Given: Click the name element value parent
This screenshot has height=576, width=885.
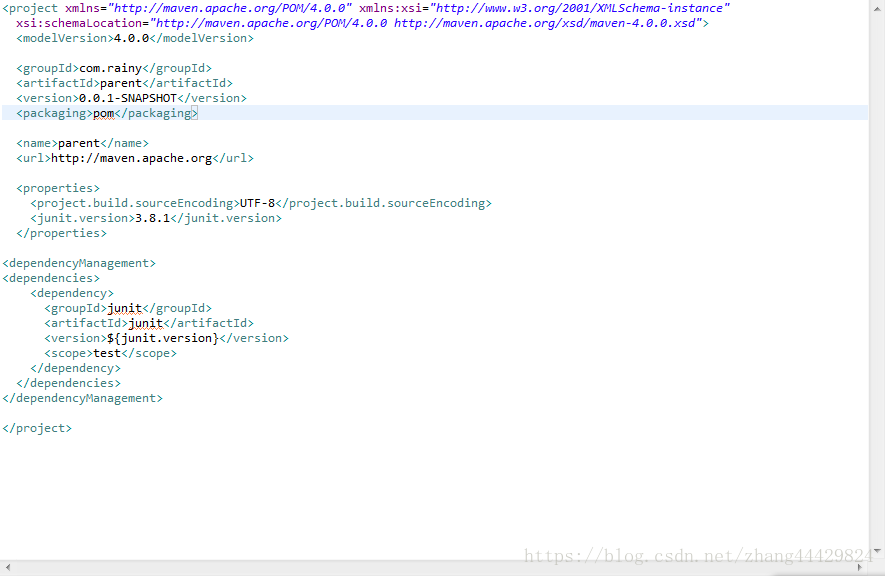Looking at the screenshot, I should click(x=79, y=143).
